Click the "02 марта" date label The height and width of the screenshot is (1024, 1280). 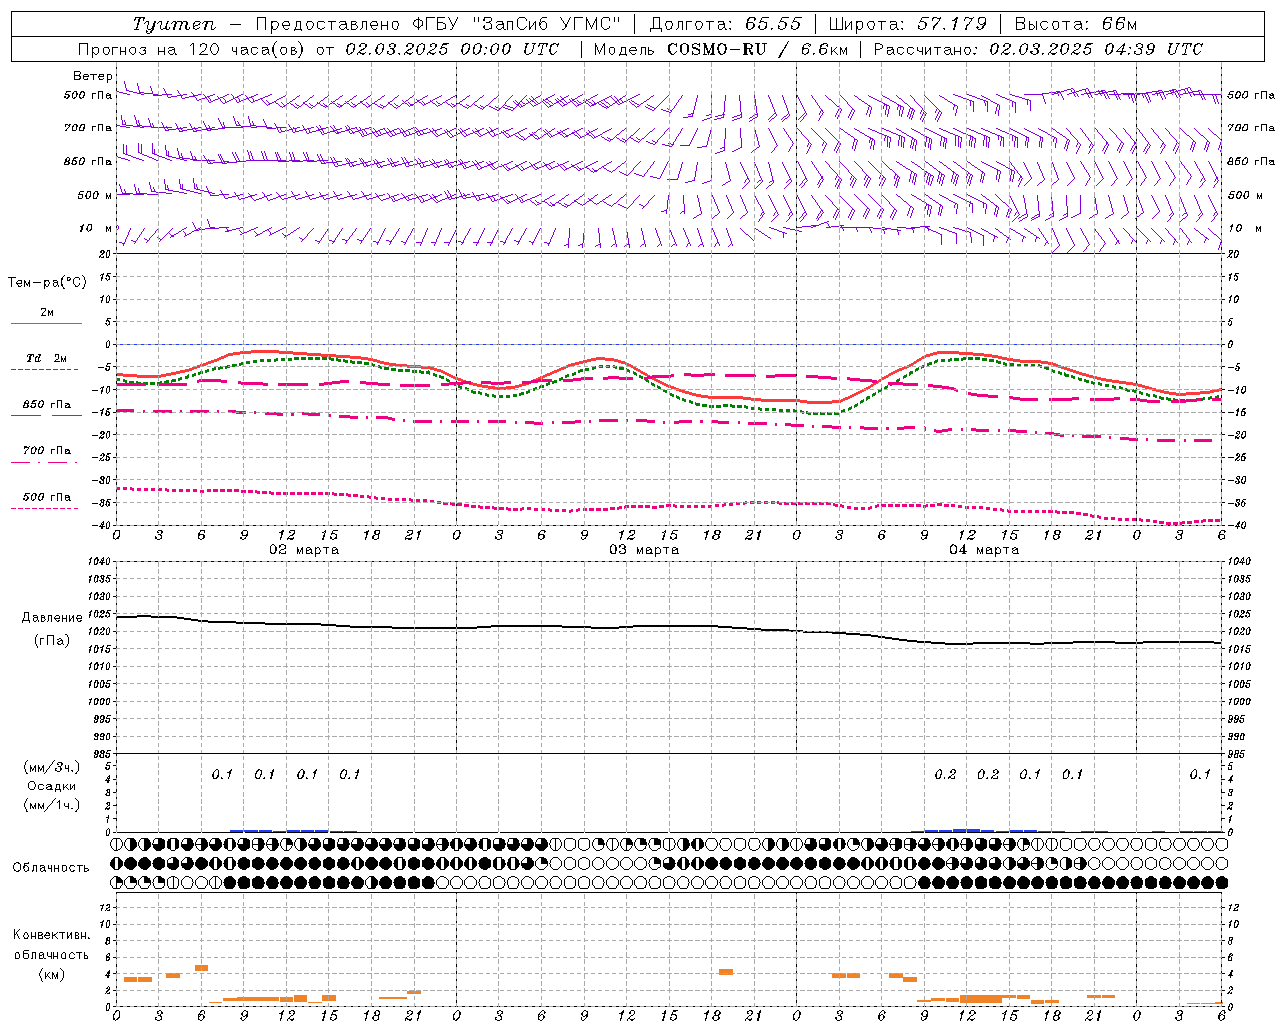pos(304,550)
